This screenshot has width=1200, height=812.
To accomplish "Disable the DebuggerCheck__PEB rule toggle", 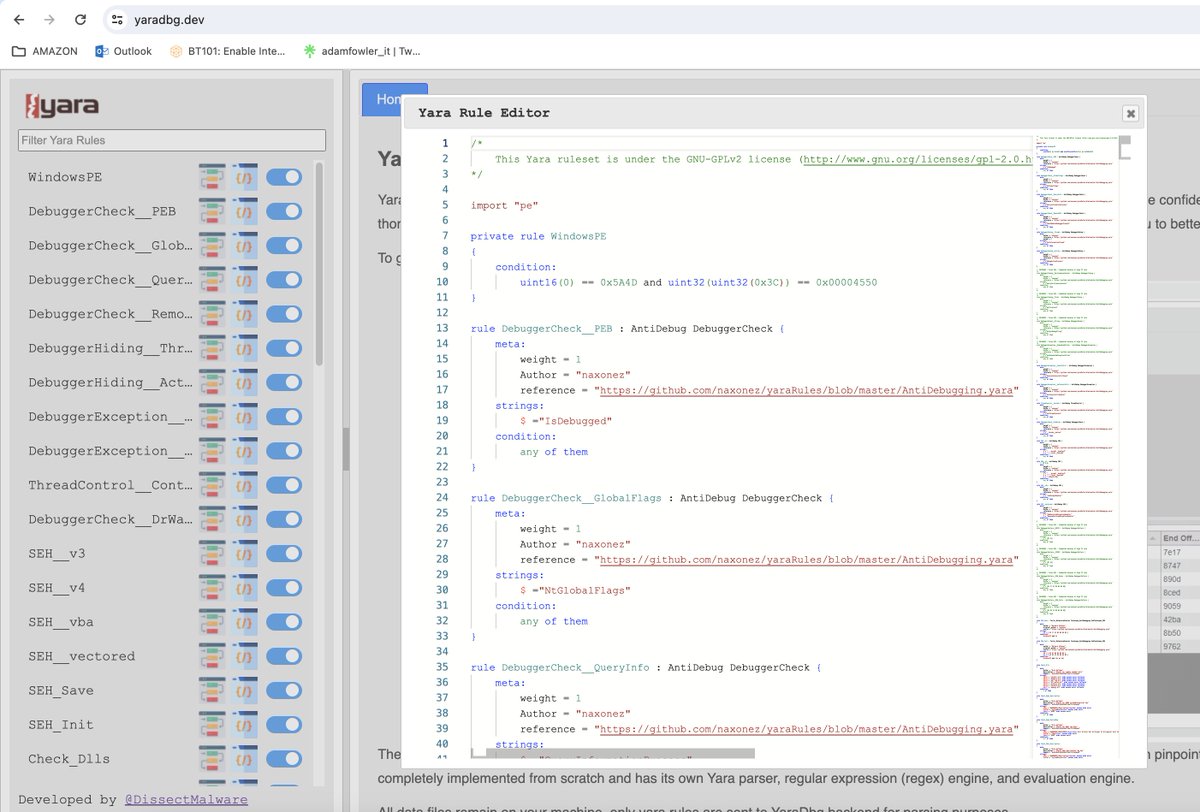I will pyautogui.click(x=284, y=211).
